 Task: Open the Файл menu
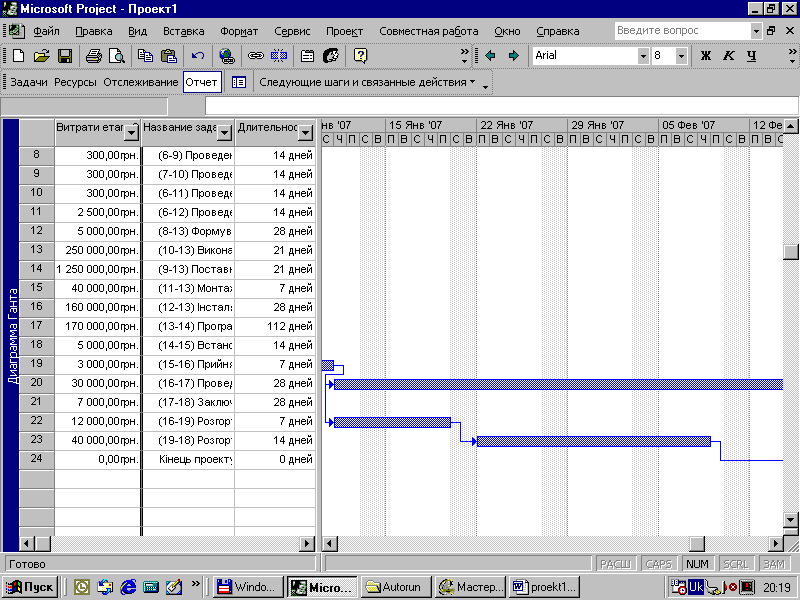click(46, 31)
